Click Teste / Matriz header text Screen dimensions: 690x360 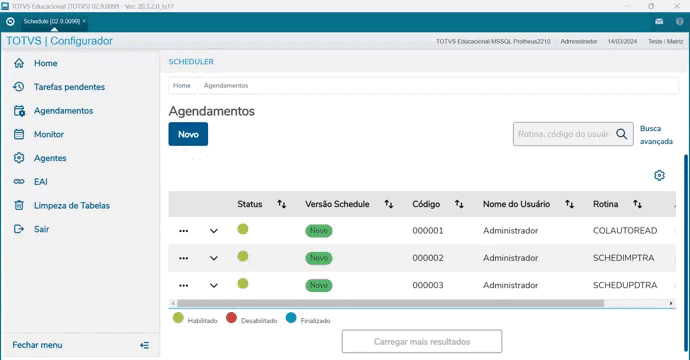665,41
